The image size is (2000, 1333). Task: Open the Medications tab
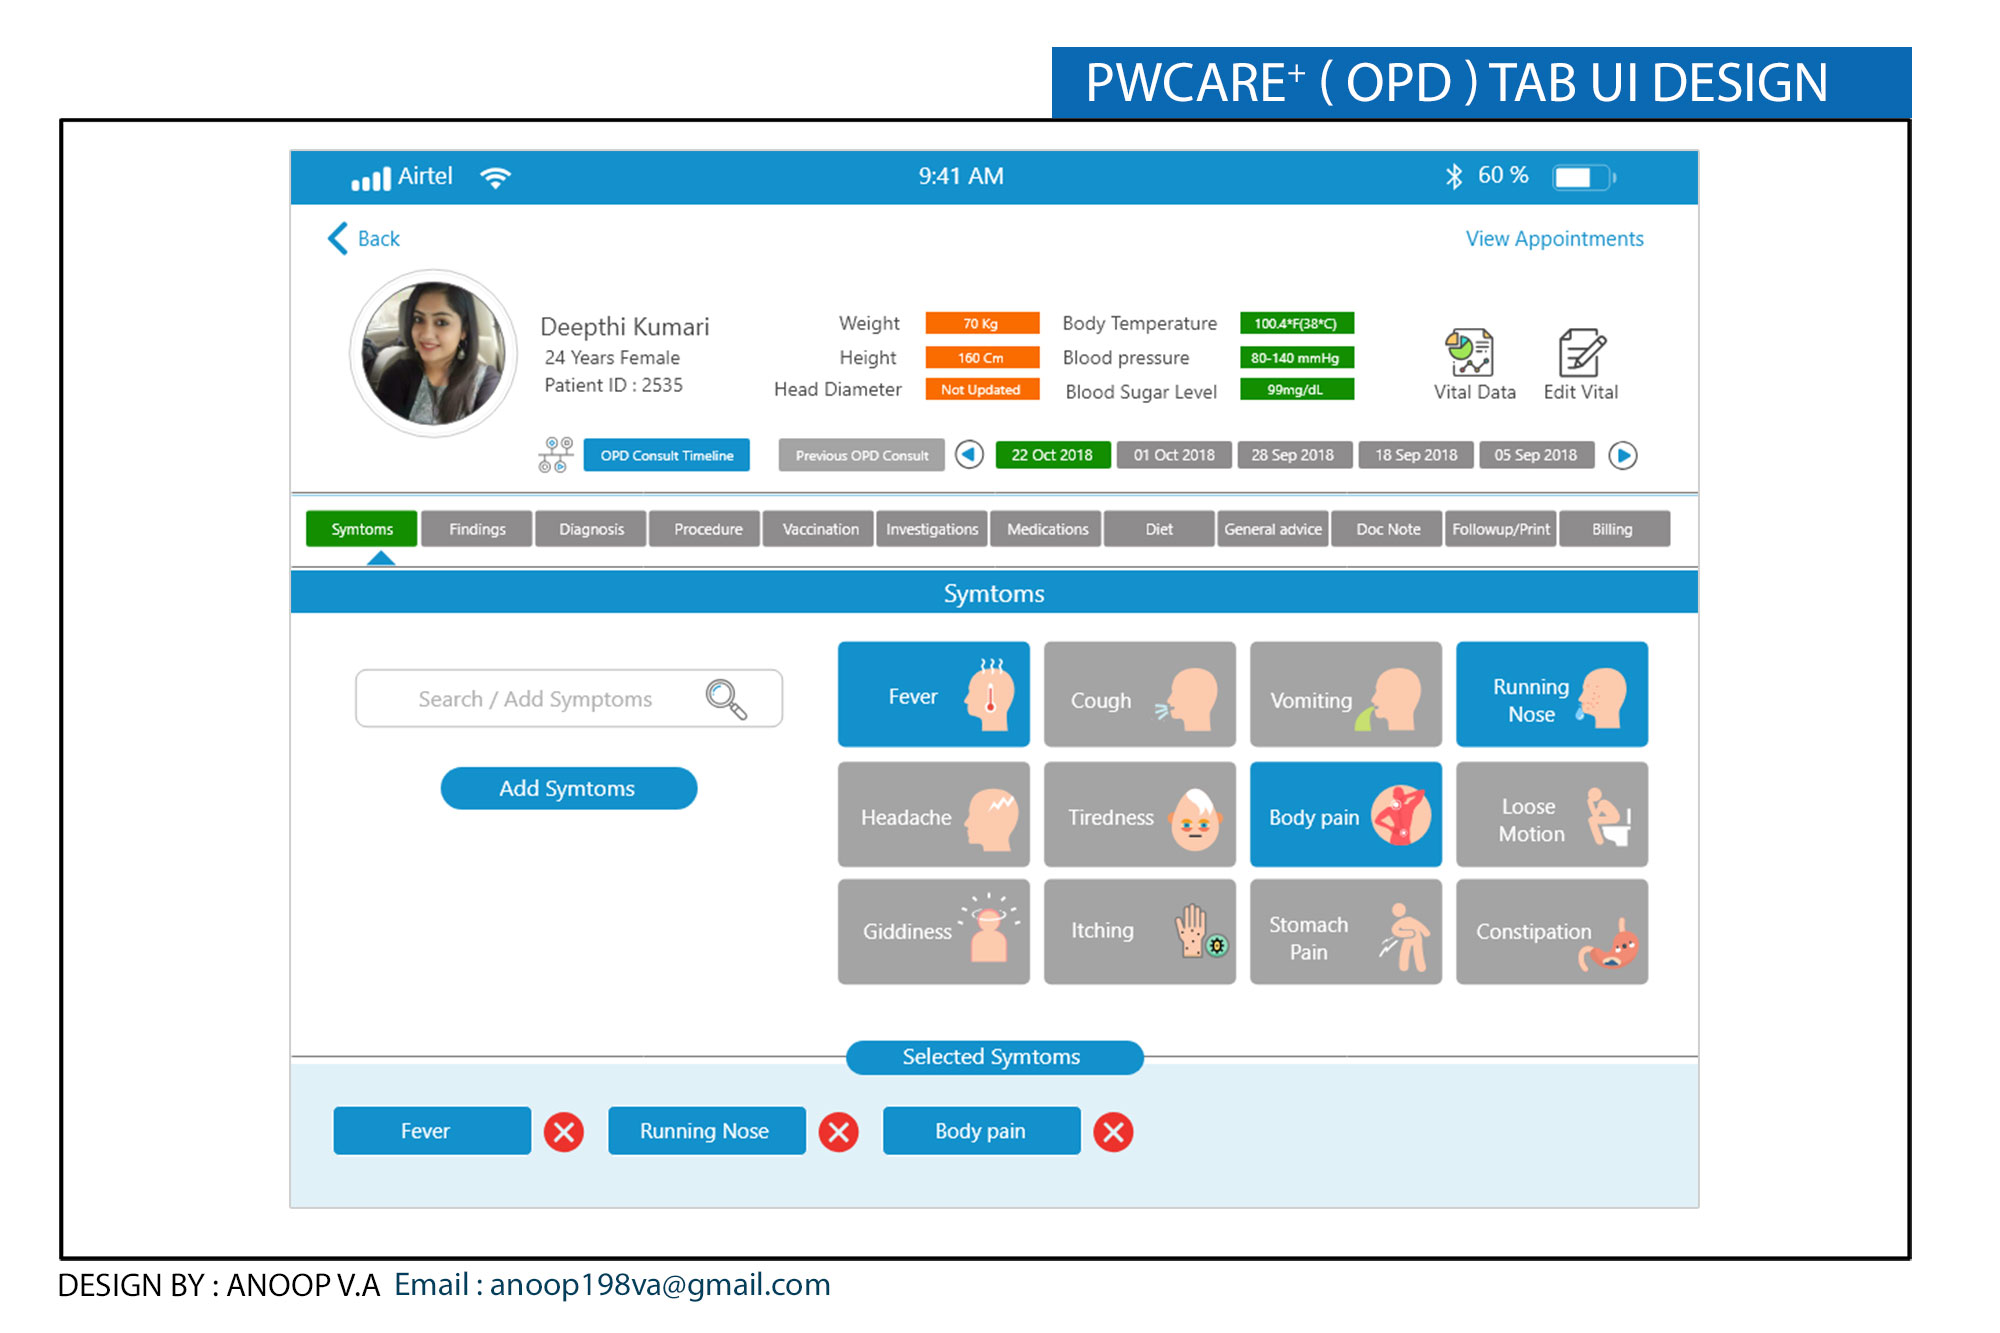[1047, 529]
